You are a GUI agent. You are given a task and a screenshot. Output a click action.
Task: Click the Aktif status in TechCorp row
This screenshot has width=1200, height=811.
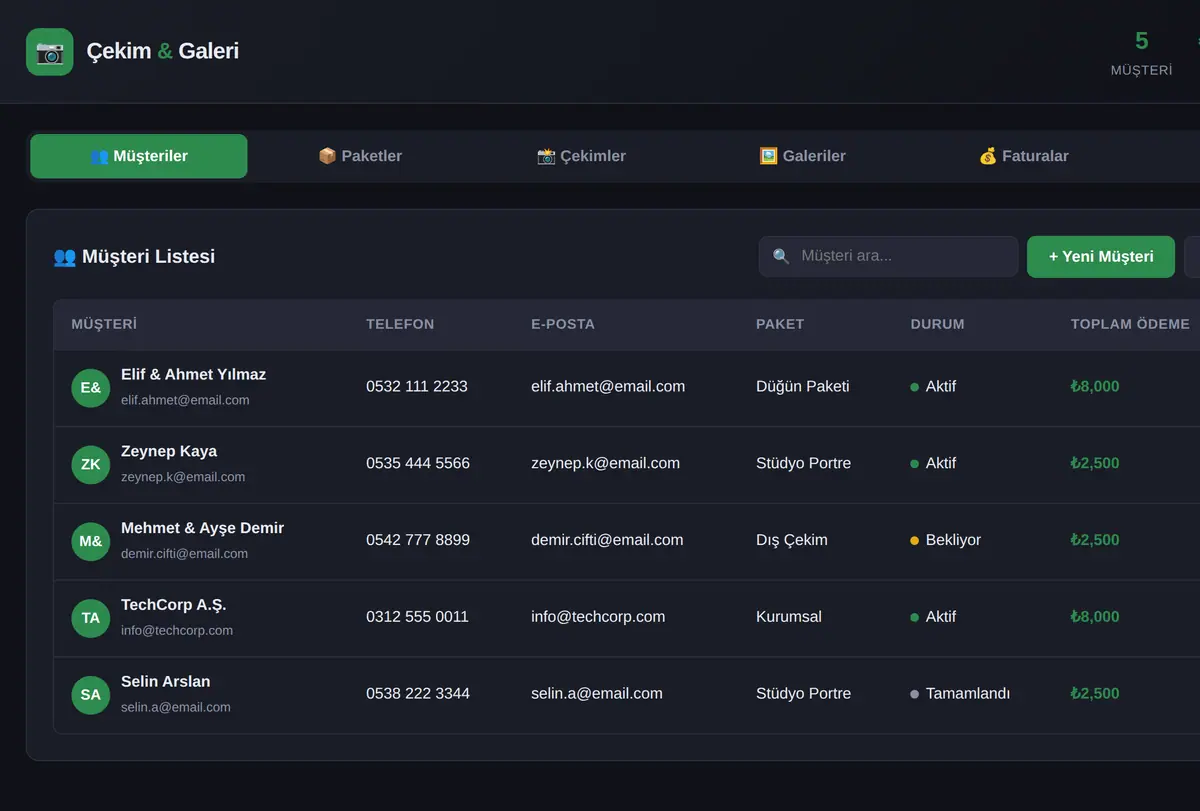[933, 617]
